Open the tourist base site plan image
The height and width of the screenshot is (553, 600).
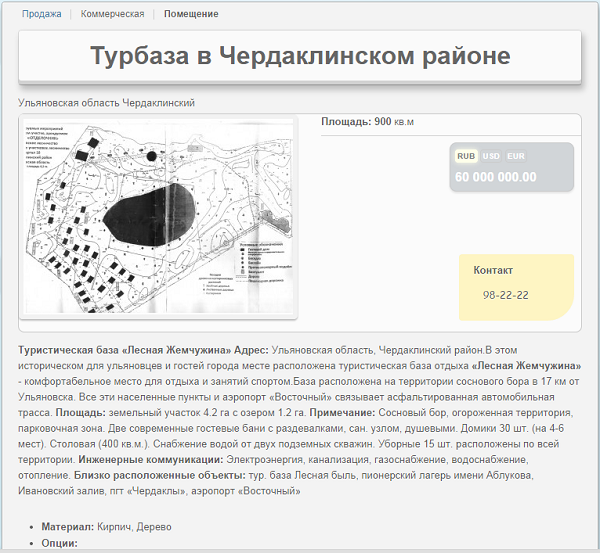(158, 216)
